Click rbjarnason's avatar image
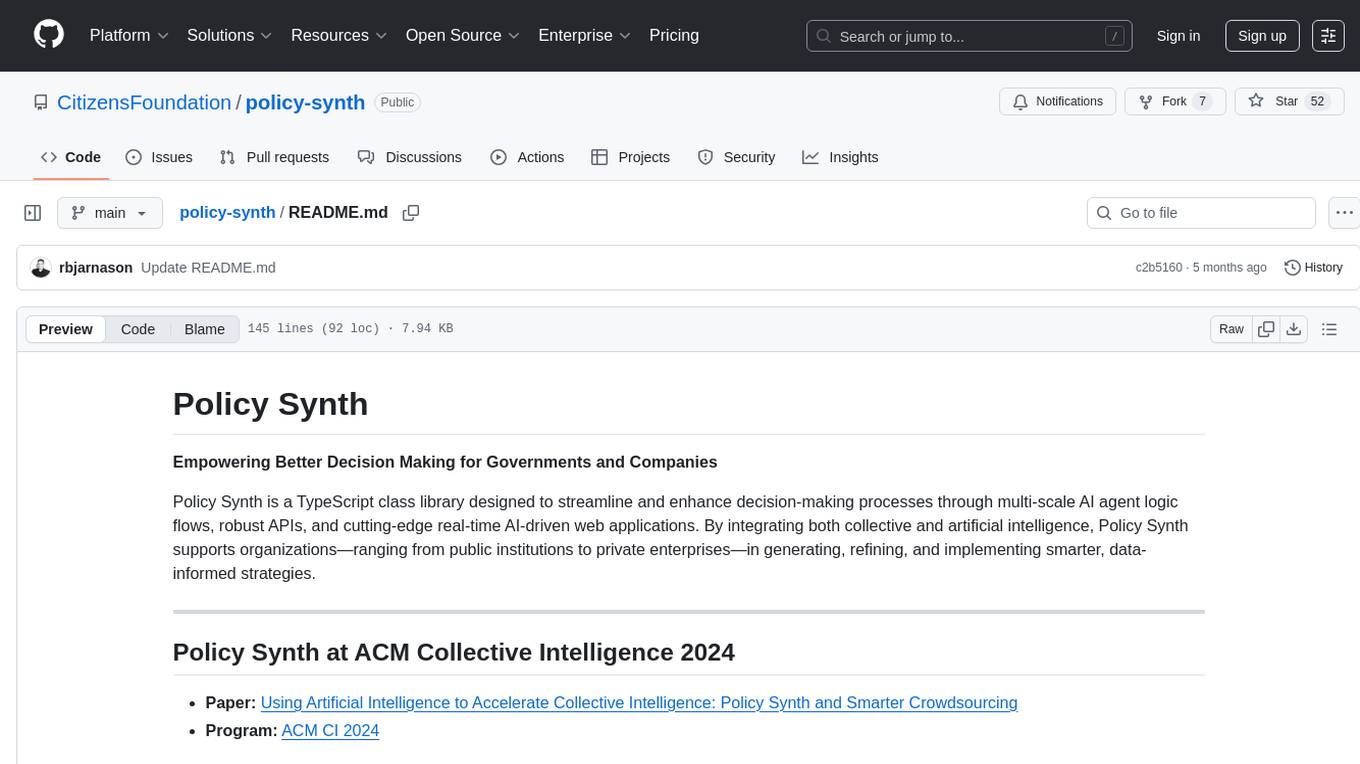The width and height of the screenshot is (1360, 764). tap(41, 267)
